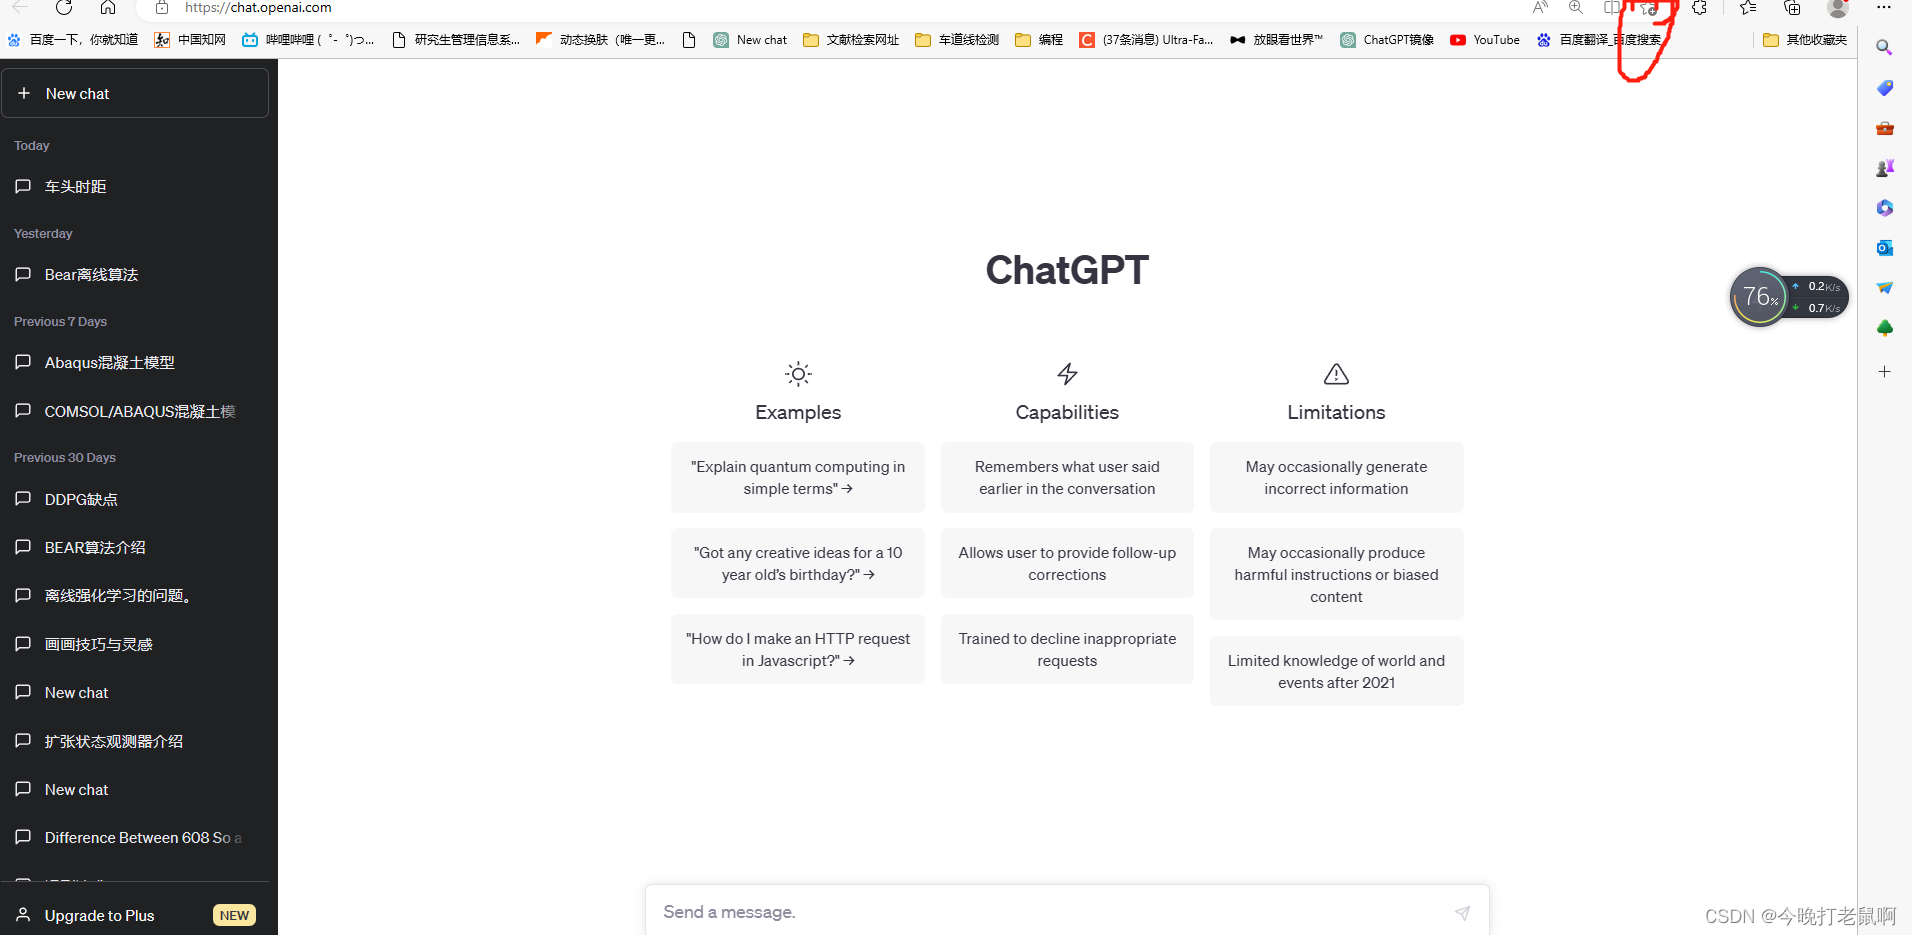Open the New chat bookmark in favorites bar
Image resolution: width=1912 pixels, height=935 pixels.
[x=750, y=40]
